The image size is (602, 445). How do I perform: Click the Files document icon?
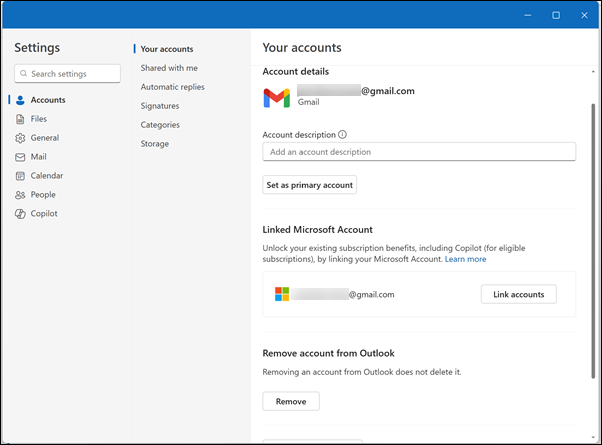[20, 119]
